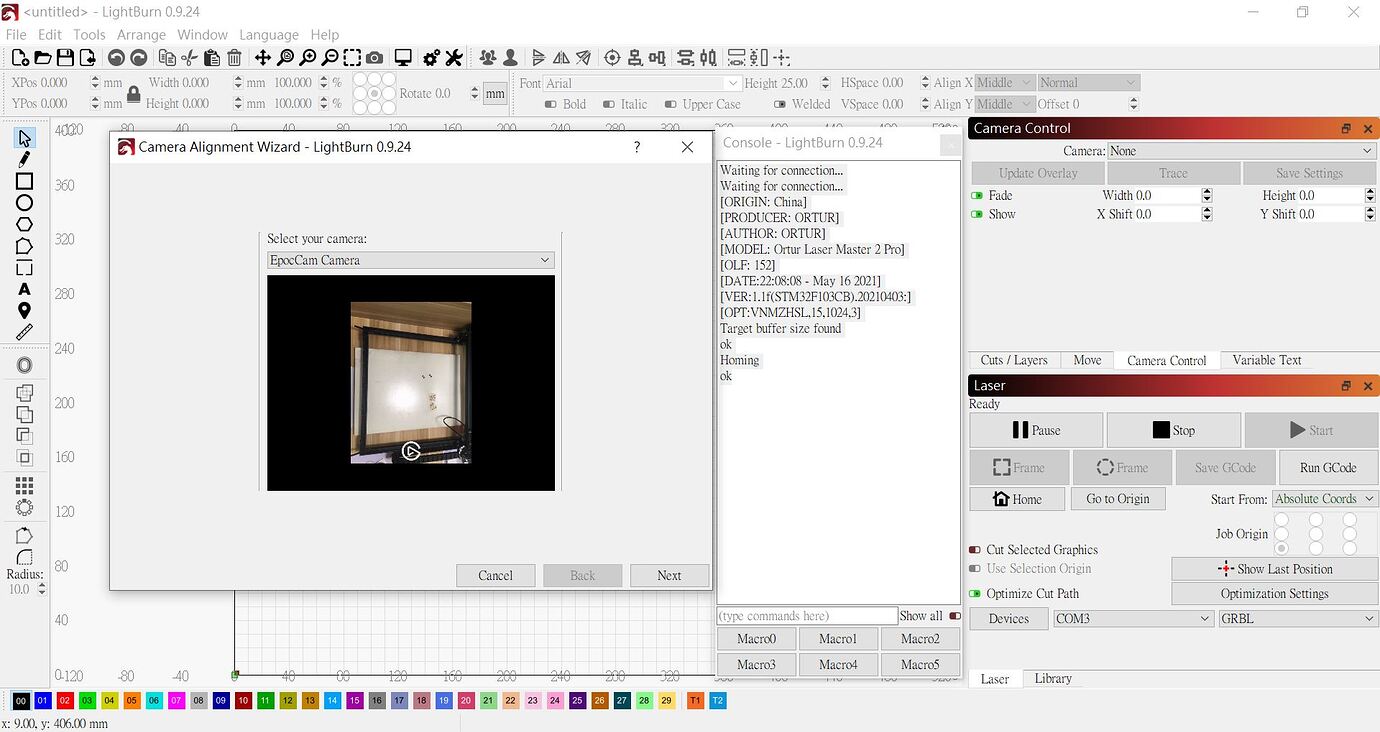
Task: Click the Flip Horizontal mirror icon
Action: (561, 58)
